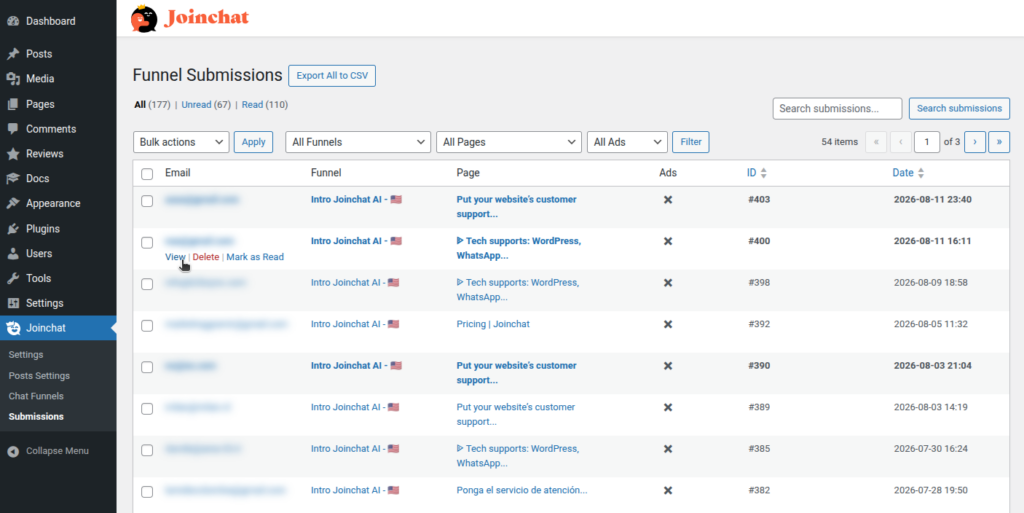This screenshot has height=513, width=1024.
Task: Tick the row #390 checkbox
Action: 147,367
